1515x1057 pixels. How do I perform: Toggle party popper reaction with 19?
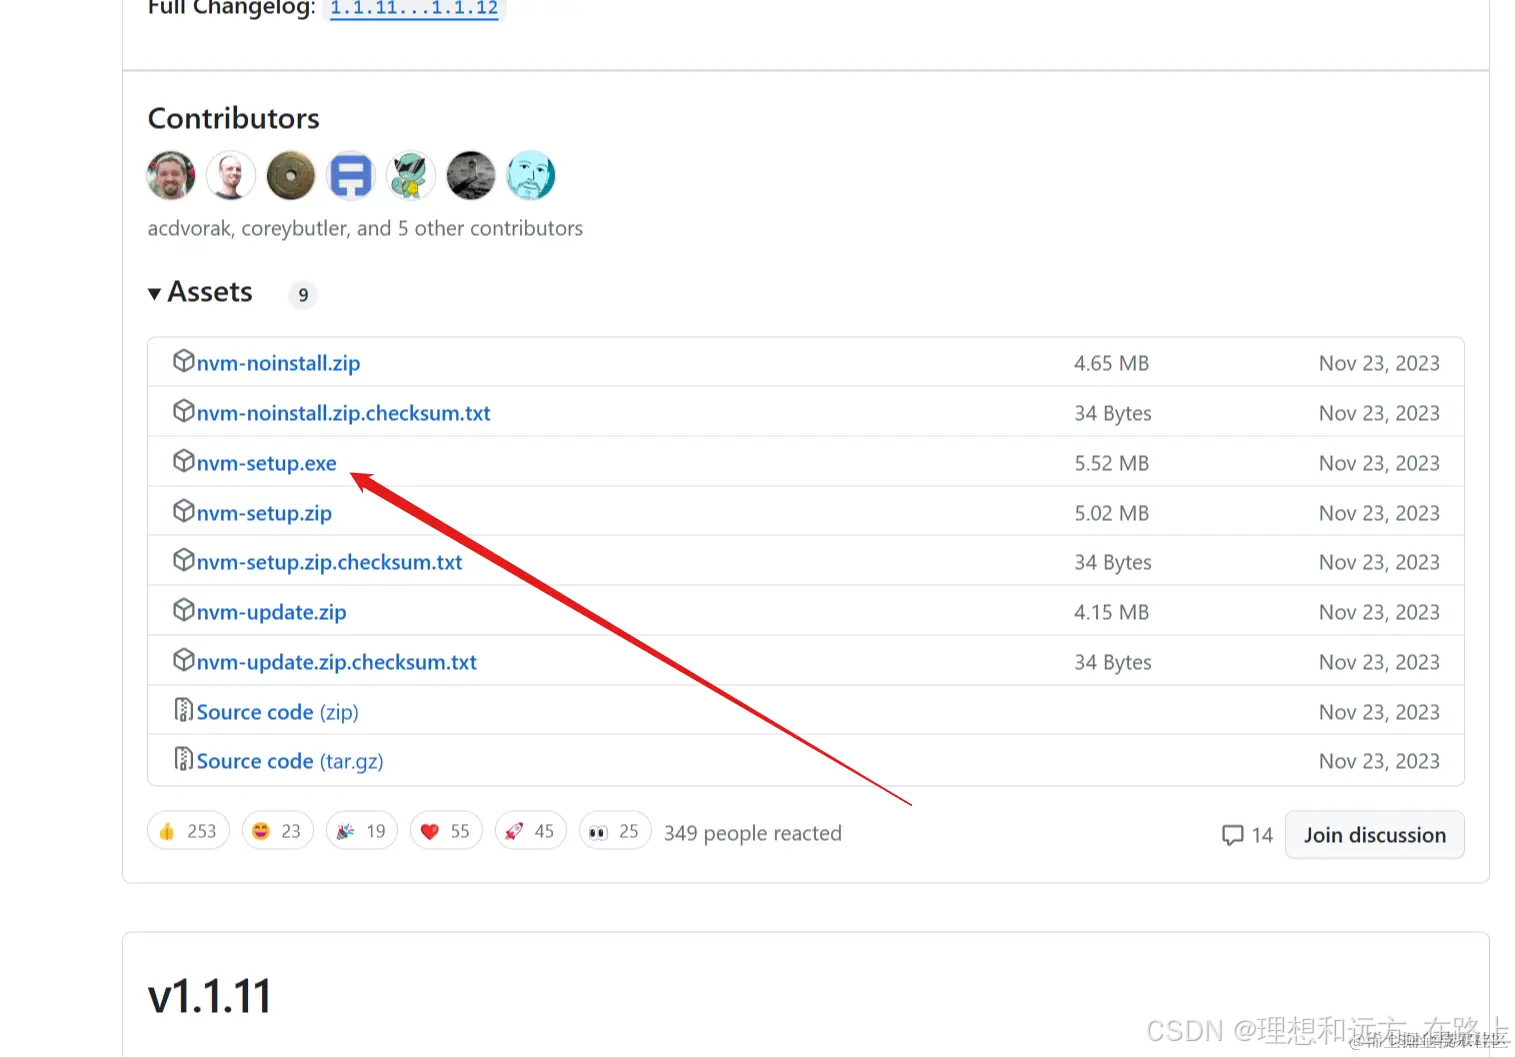click(x=362, y=831)
